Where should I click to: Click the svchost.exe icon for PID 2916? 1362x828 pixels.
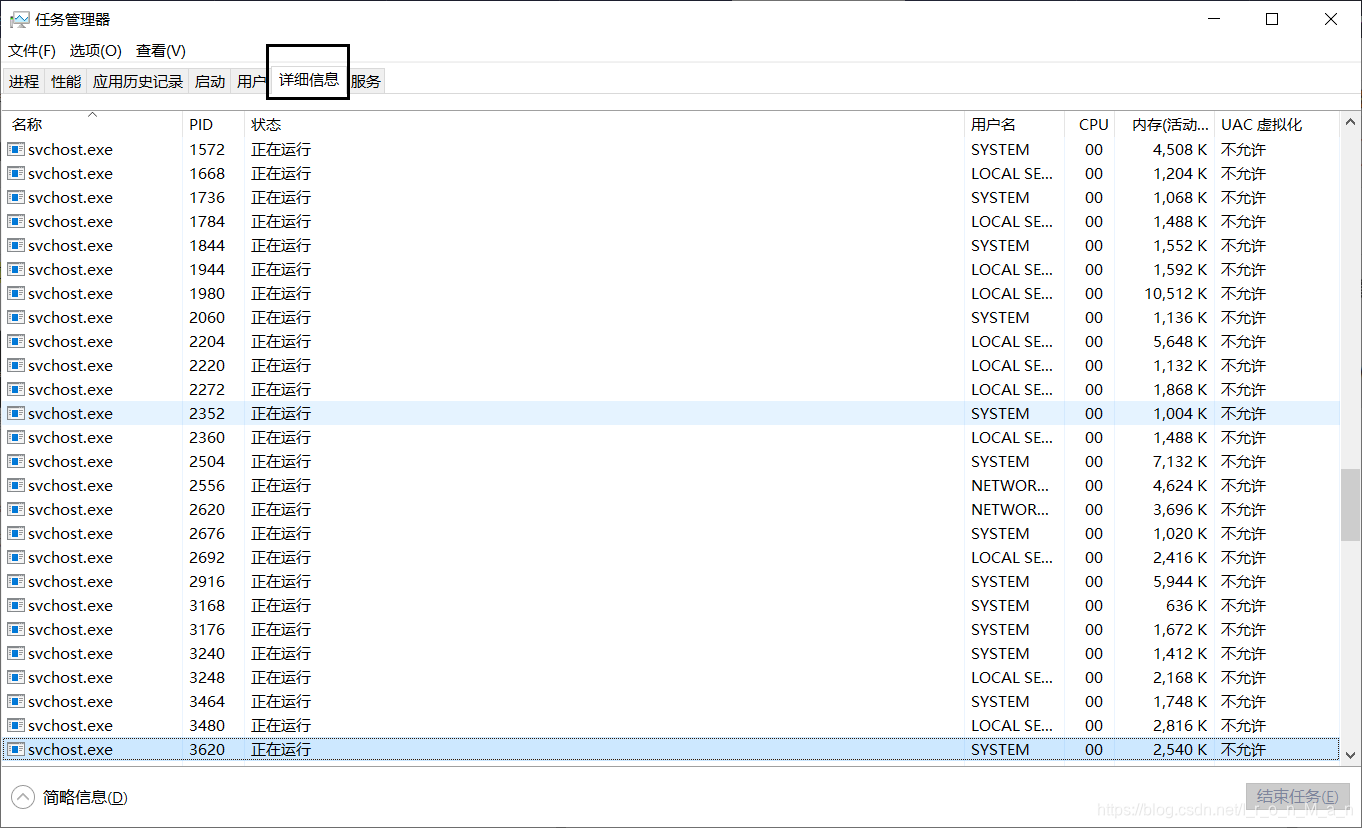pyautogui.click(x=16, y=581)
